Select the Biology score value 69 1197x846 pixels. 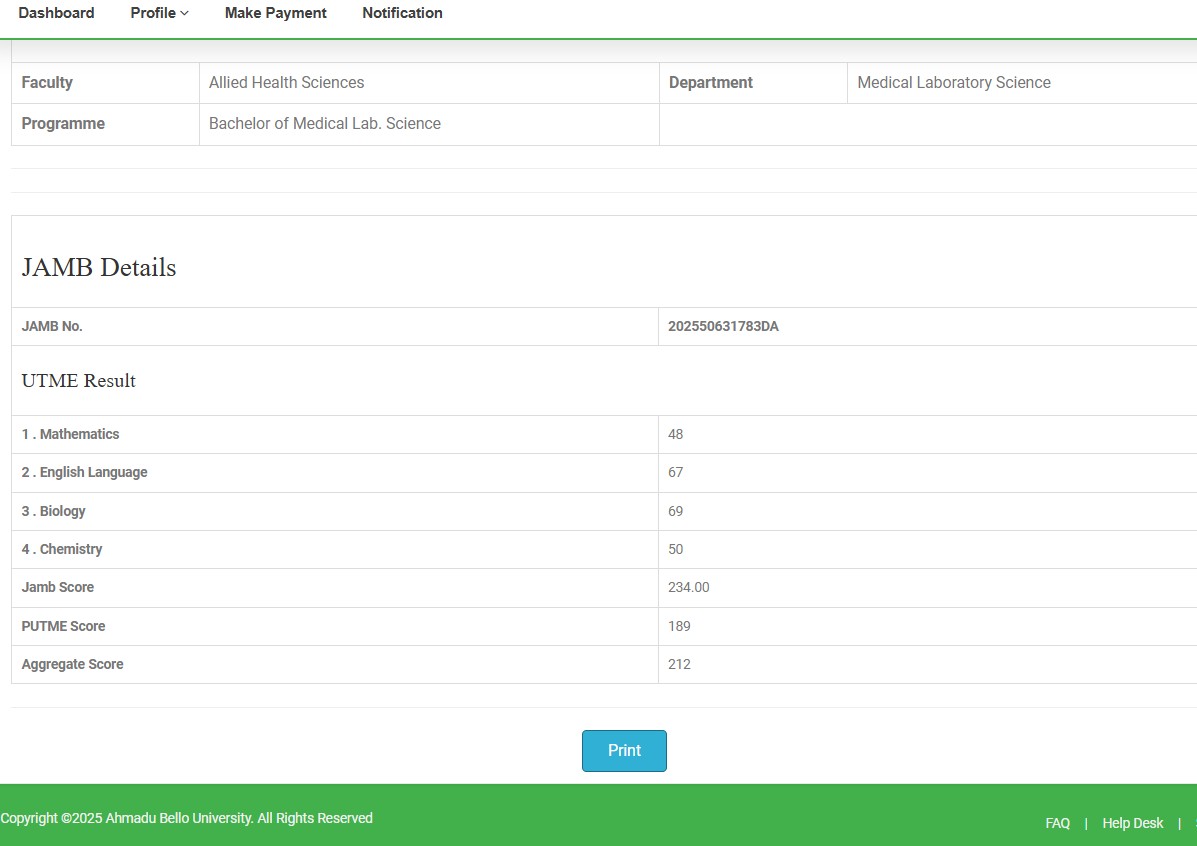[676, 511]
